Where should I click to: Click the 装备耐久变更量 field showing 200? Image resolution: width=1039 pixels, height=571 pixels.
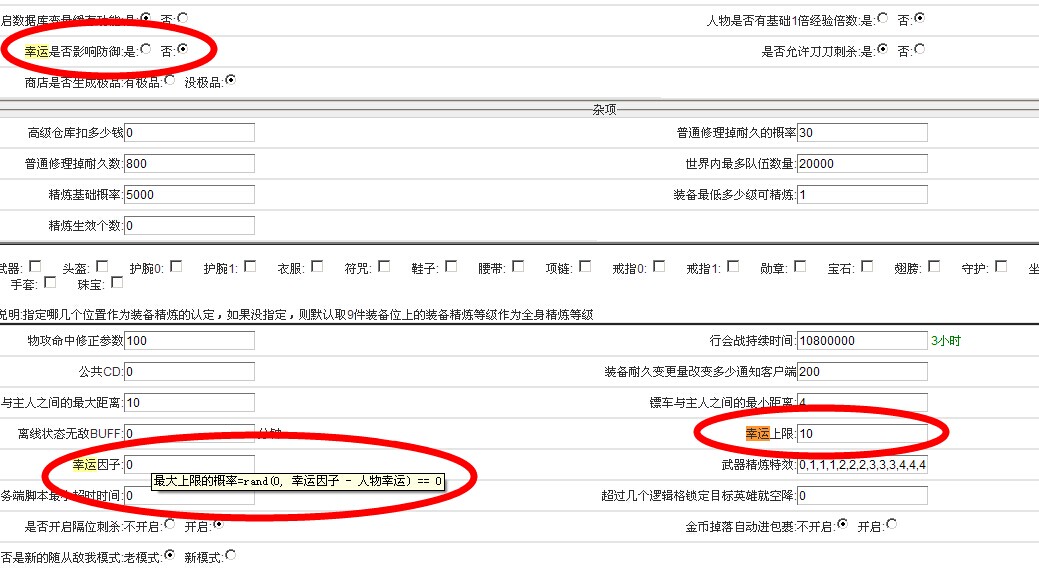click(862, 372)
